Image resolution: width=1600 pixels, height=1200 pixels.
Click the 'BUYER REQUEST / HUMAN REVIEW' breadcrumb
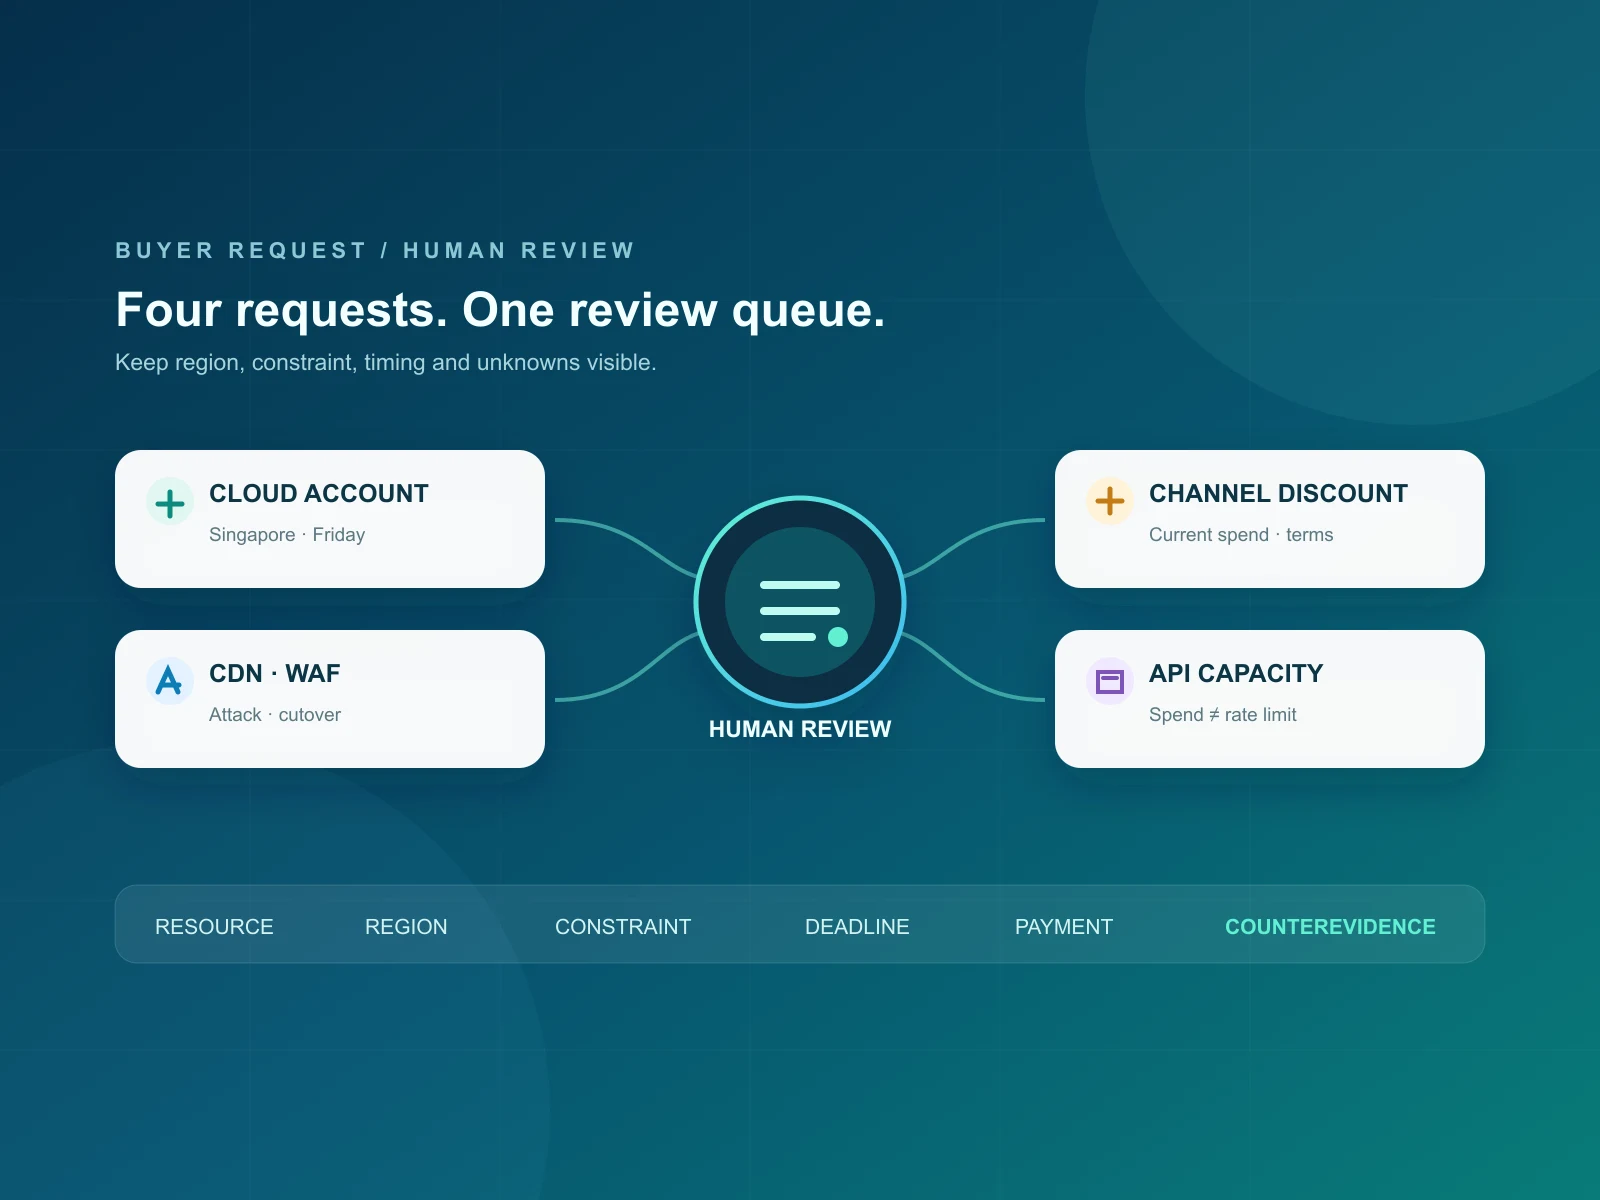[375, 250]
